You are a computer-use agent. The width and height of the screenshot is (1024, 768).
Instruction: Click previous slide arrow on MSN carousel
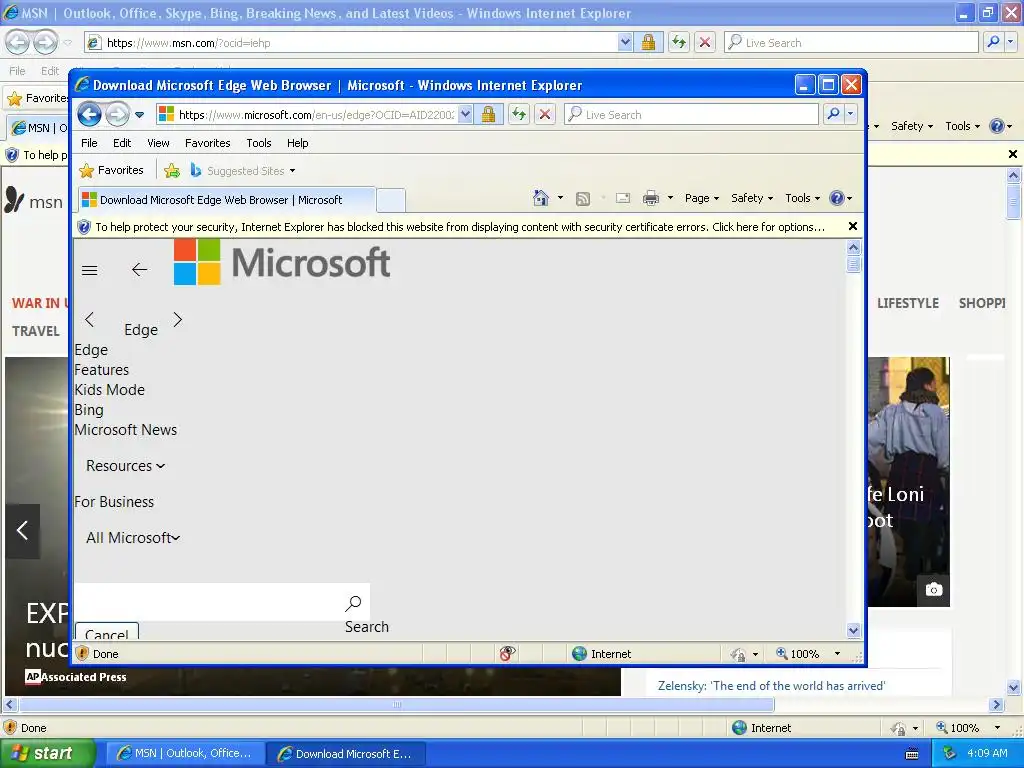23,530
